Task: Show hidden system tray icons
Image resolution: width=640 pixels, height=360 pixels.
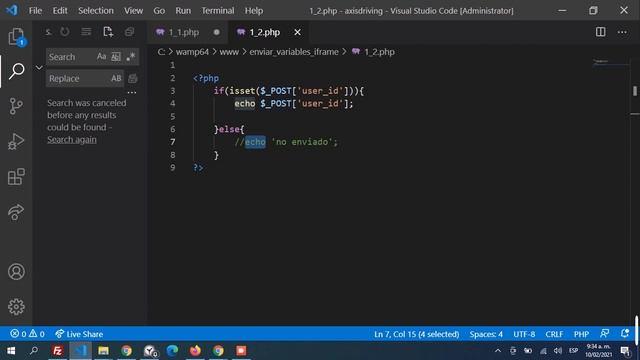Action: pyautogui.click(x=498, y=351)
